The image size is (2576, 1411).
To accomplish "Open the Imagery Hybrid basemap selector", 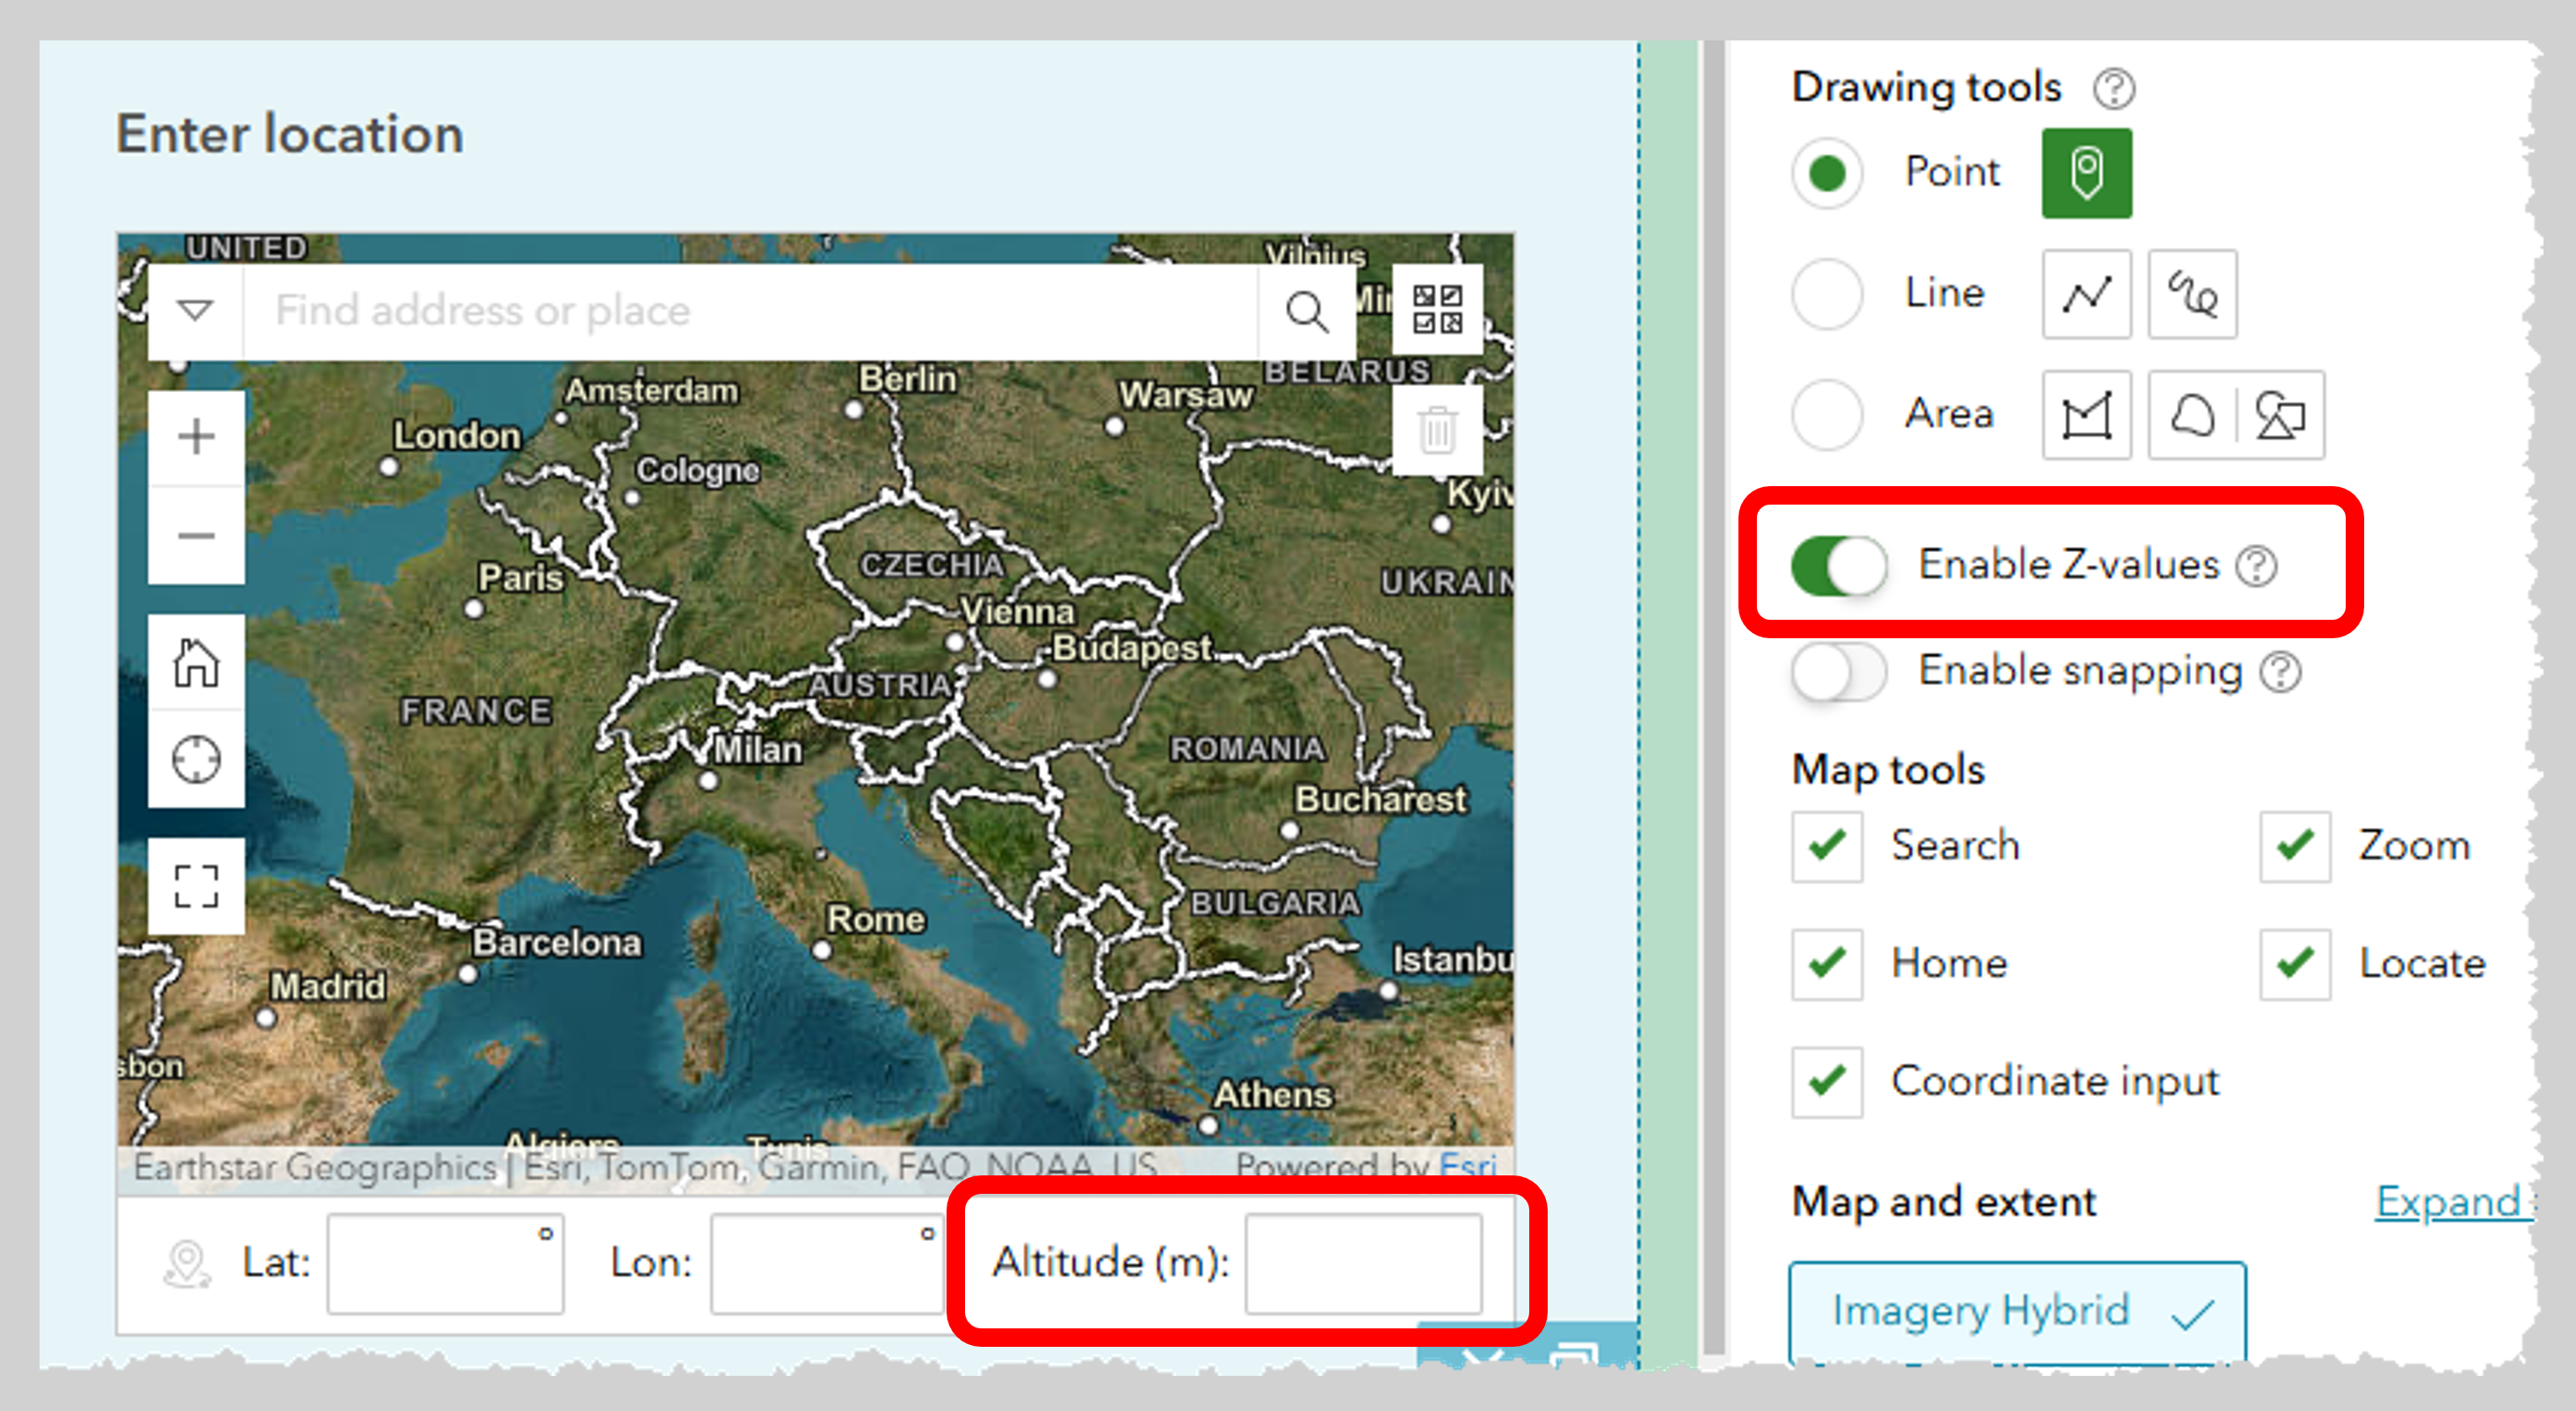I will click(2016, 1310).
